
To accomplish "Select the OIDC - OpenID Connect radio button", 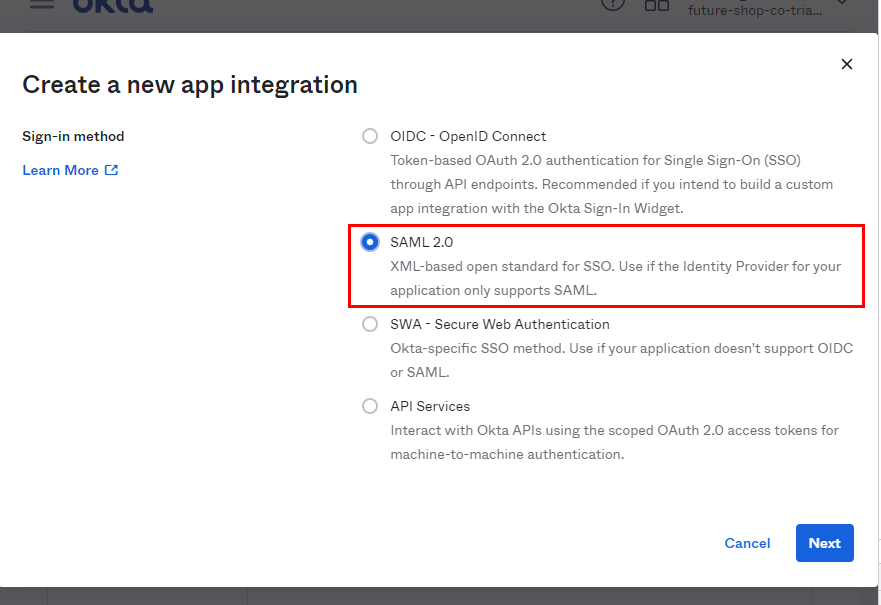I will (x=370, y=136).
